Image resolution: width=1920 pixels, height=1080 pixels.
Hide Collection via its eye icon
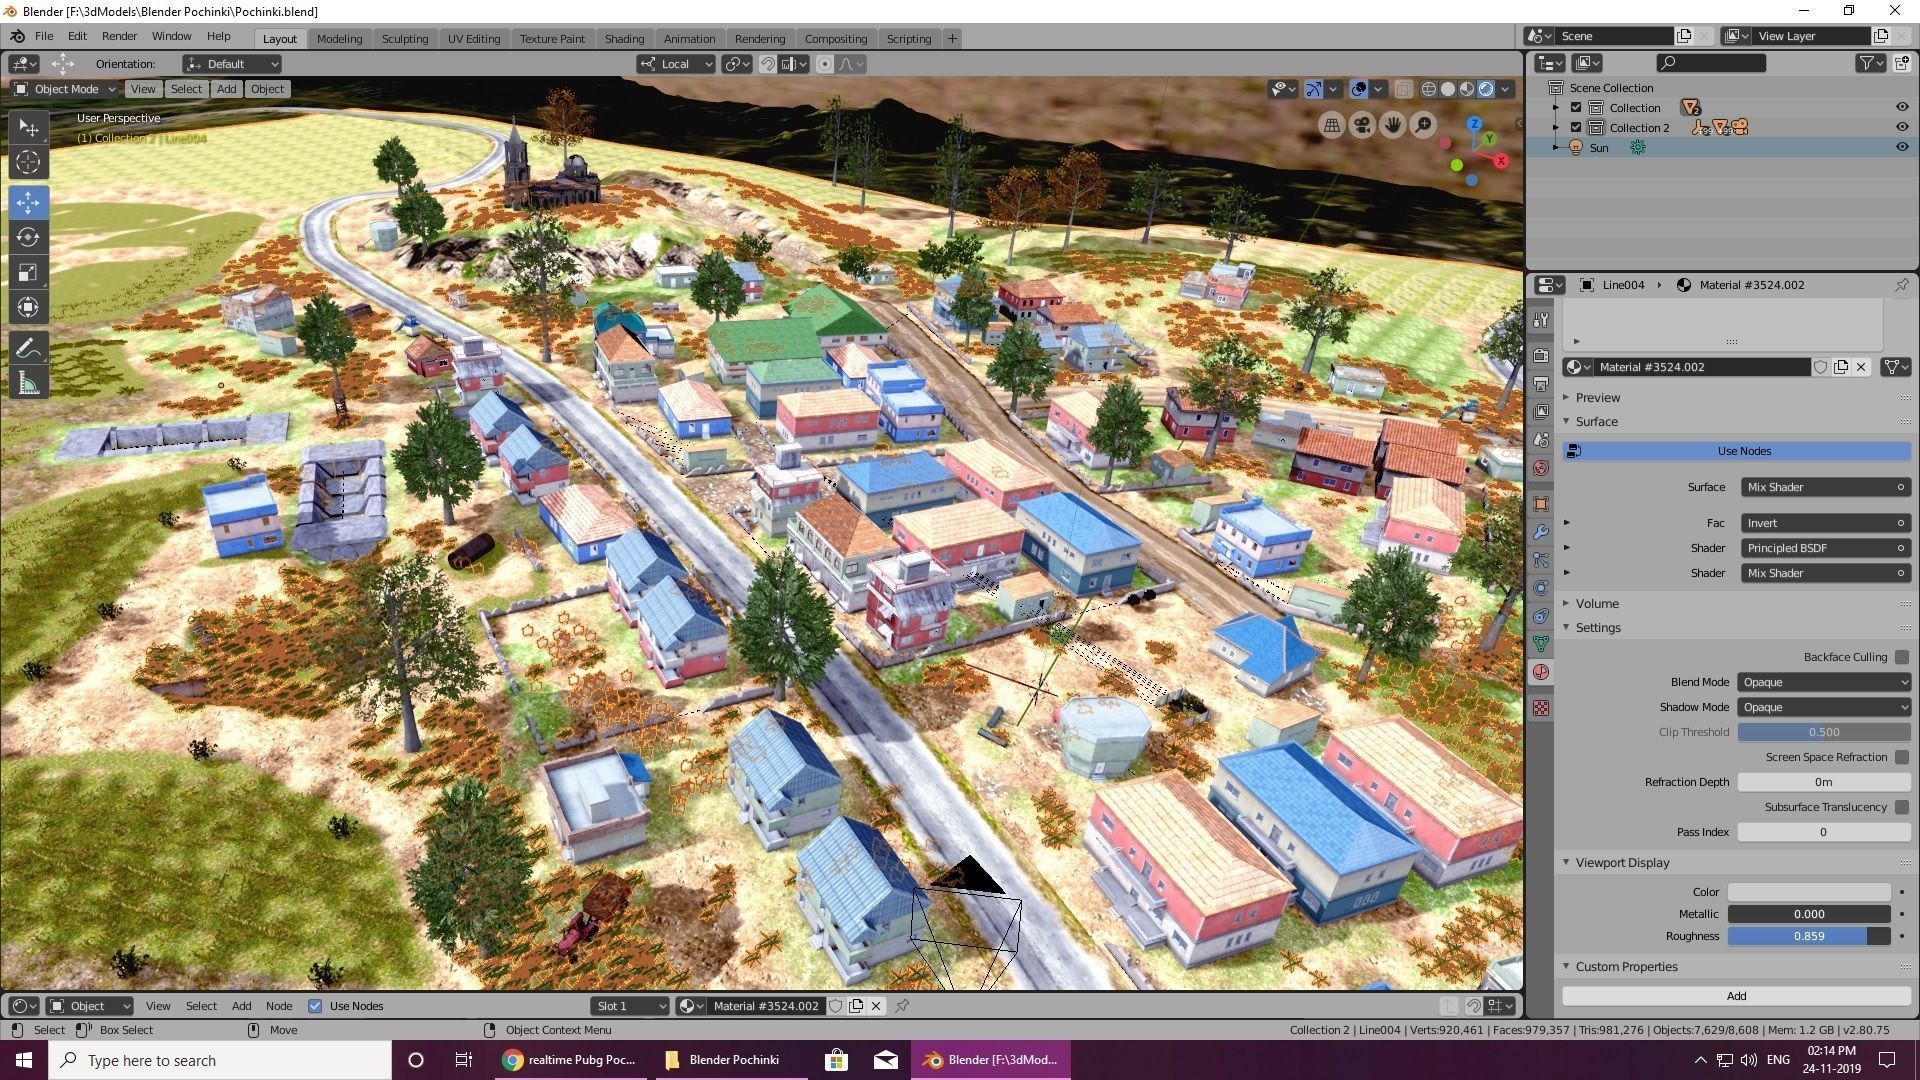[x=1902, y=107]
